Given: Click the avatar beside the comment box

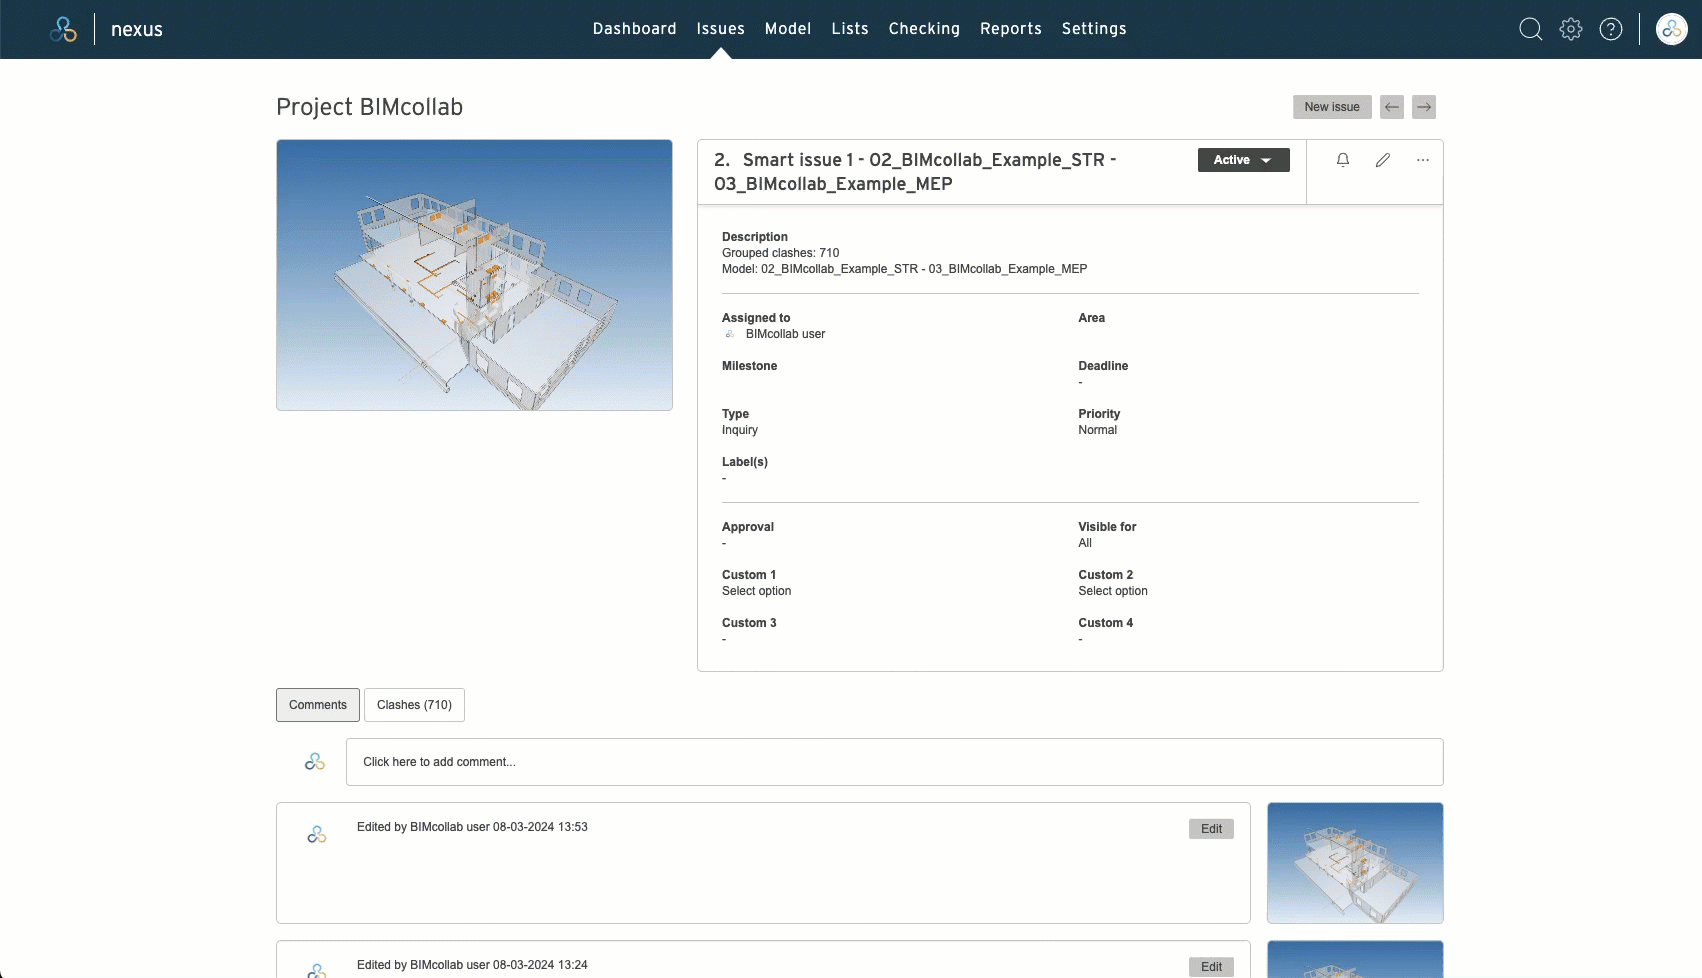Looking at the screenshot, I should (x=315, y=762).
